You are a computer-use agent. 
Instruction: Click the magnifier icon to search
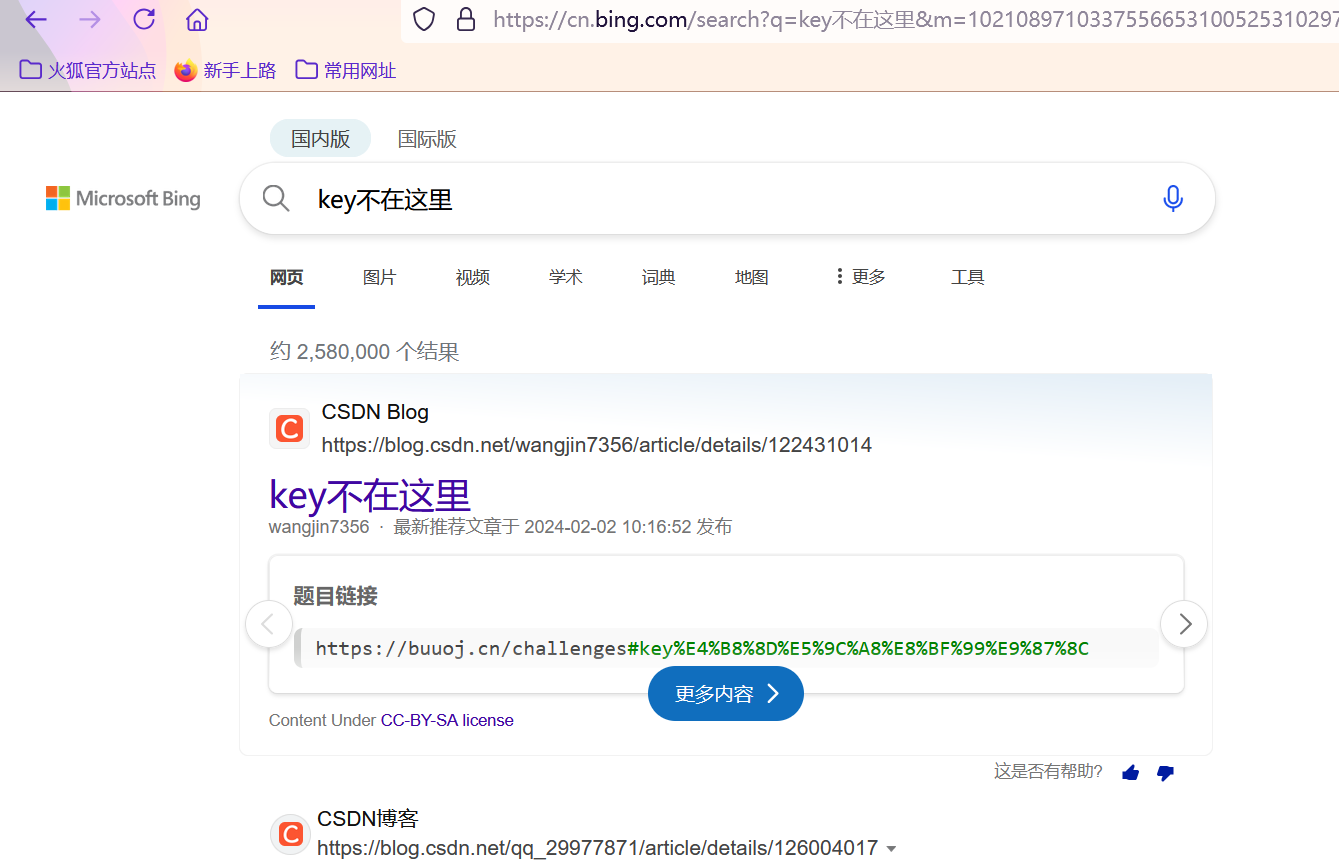tap(275, 198)
